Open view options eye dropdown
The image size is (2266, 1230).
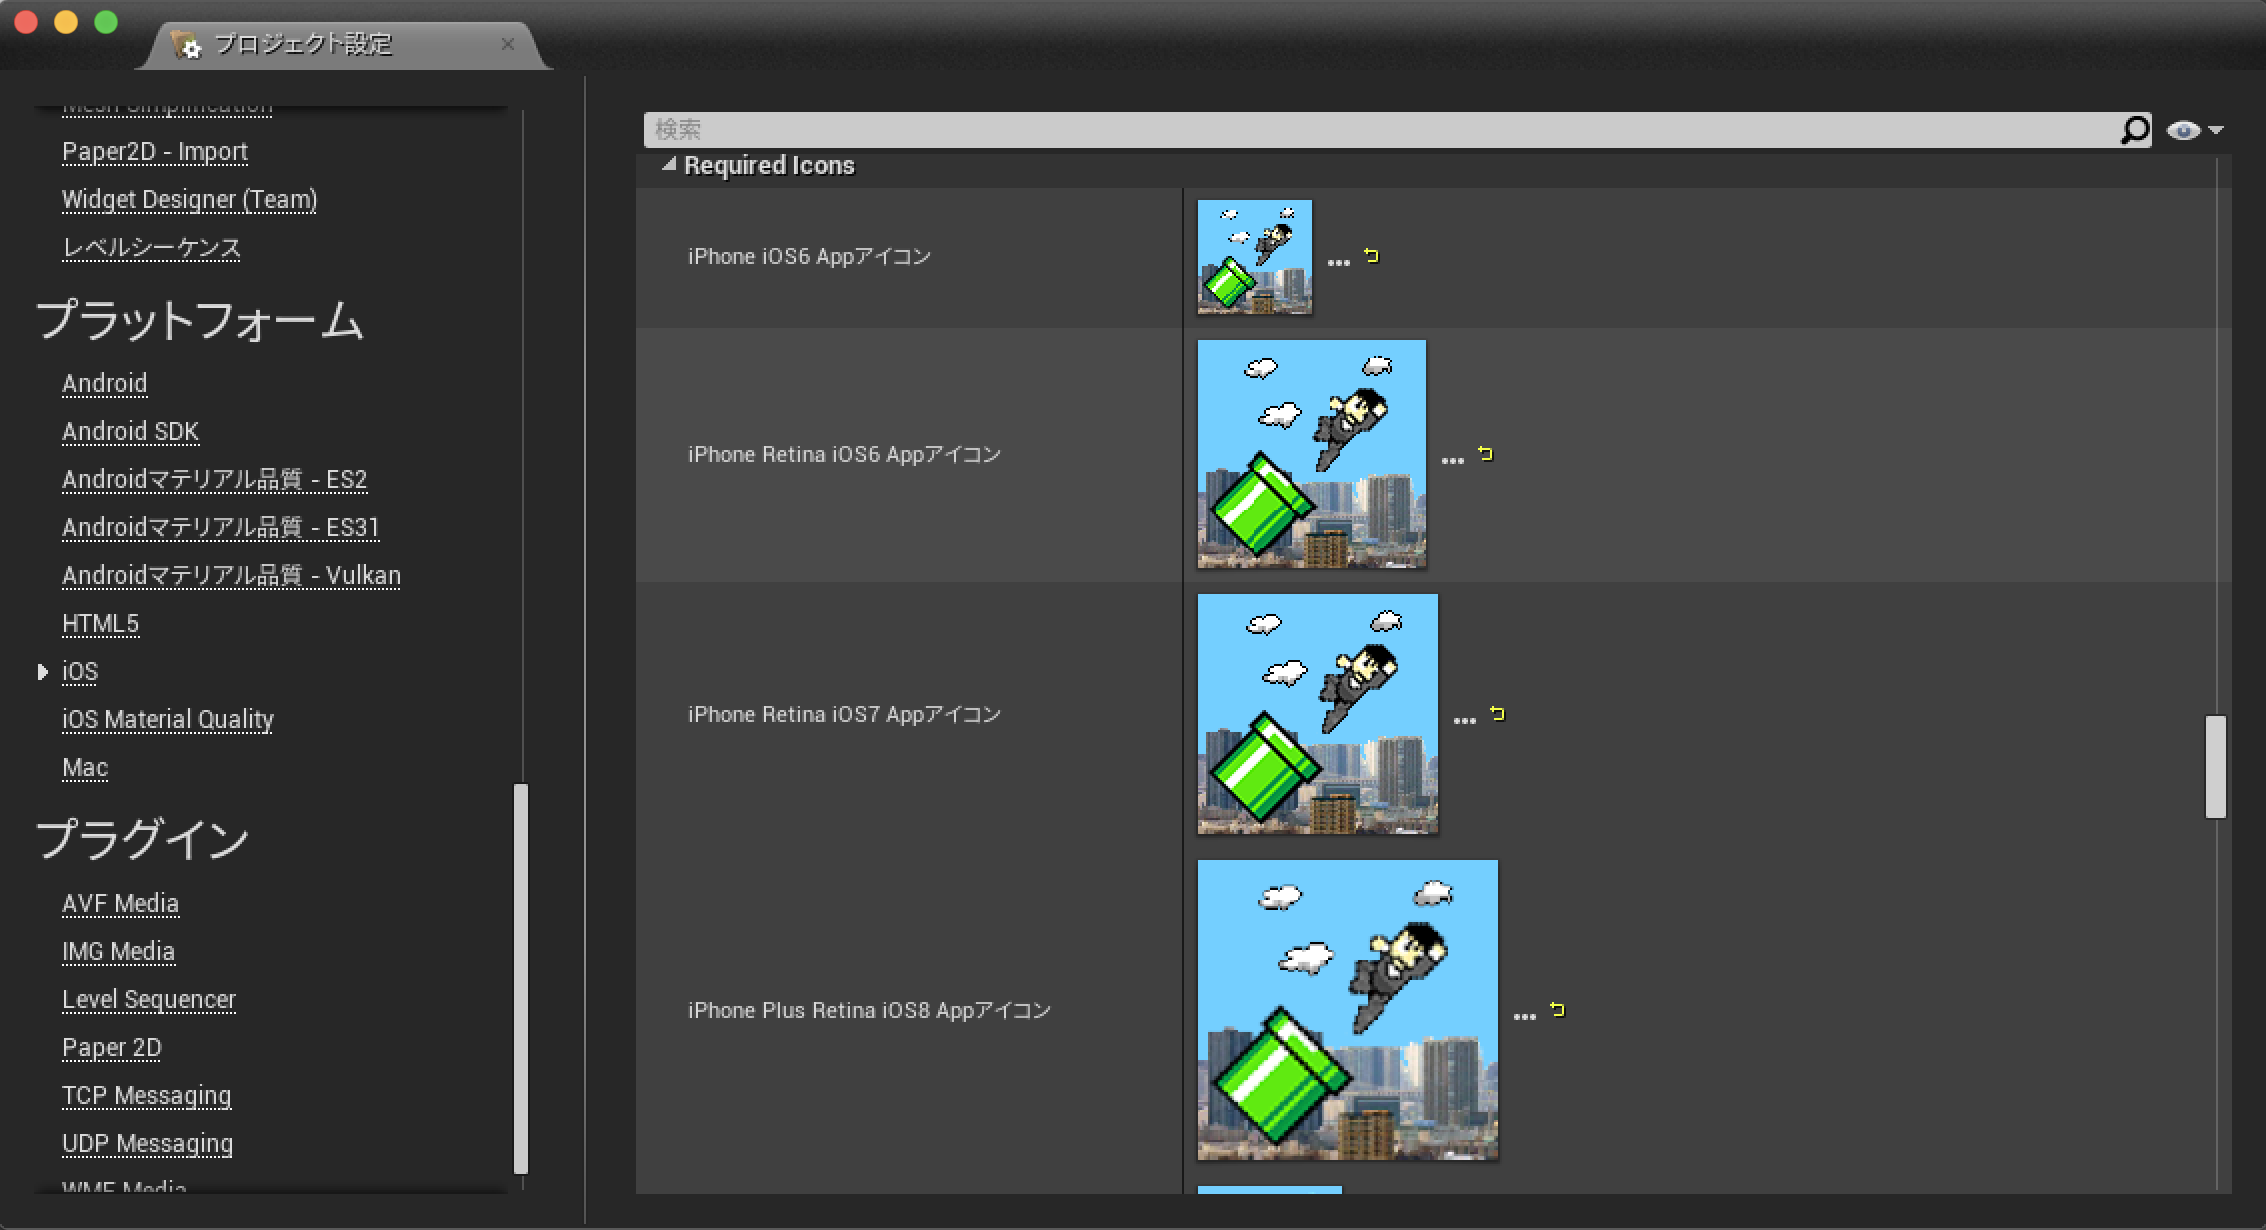tap(2194, 130)
